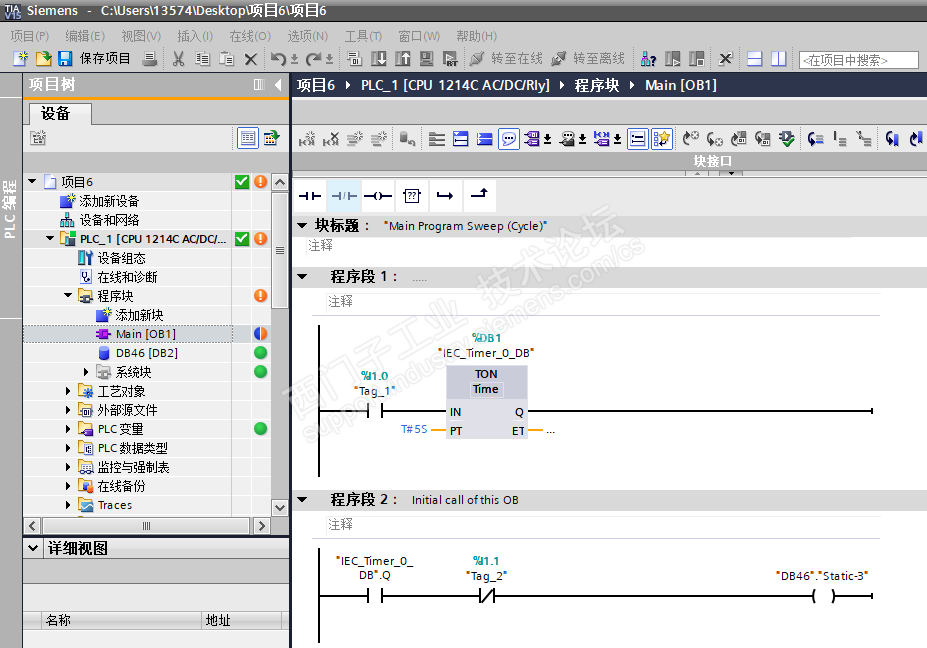Viewport: 927px width, 648px height.
Task: Toggle the favorites star button in editor toolbar
Action: point(661,139)
